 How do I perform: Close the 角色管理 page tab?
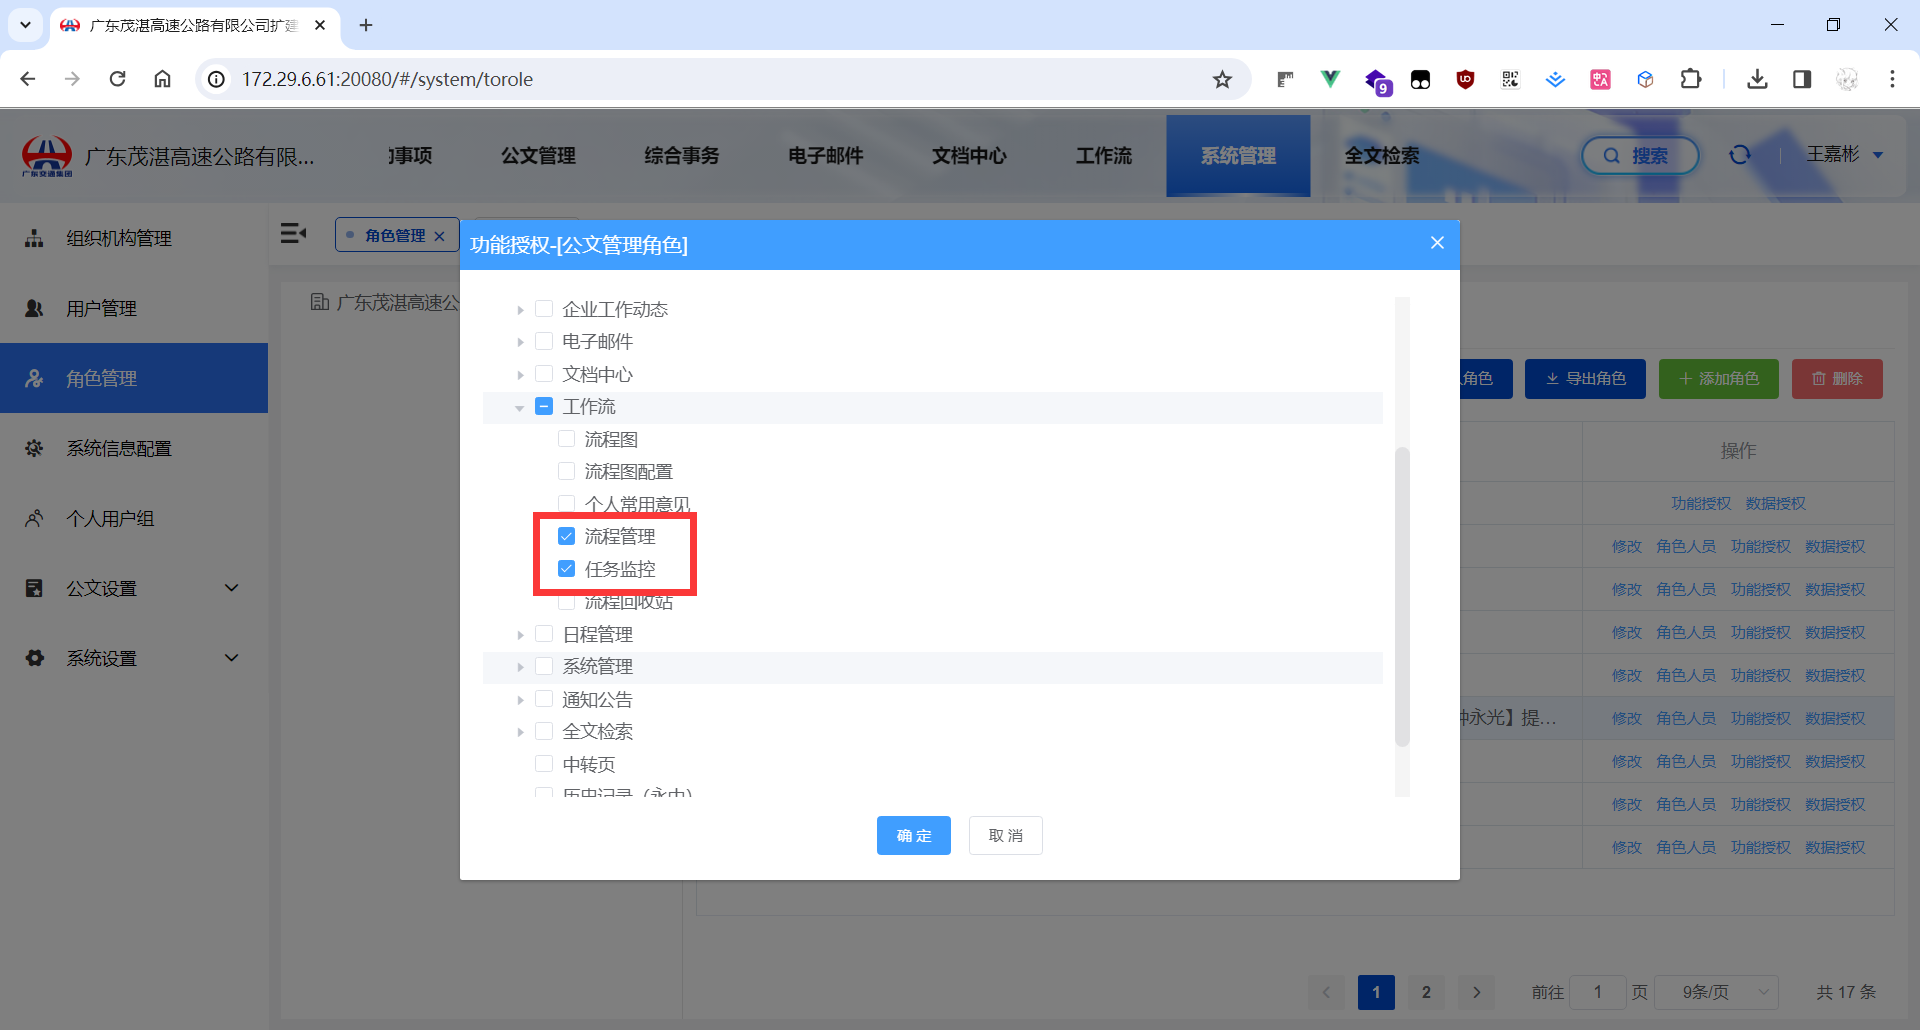tap(439, 236)
